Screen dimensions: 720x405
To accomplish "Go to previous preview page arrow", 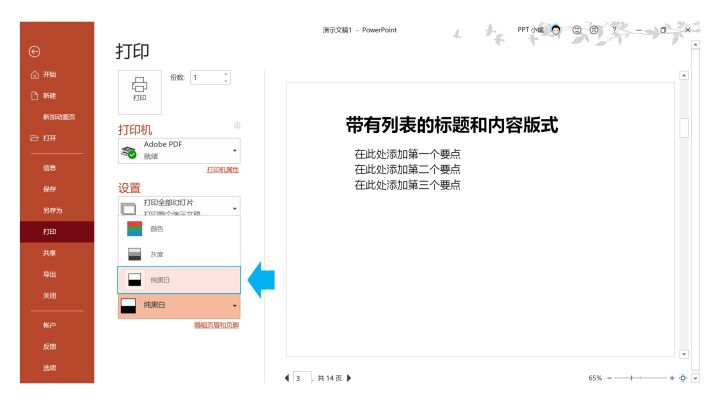I will (x=287, y=378).
